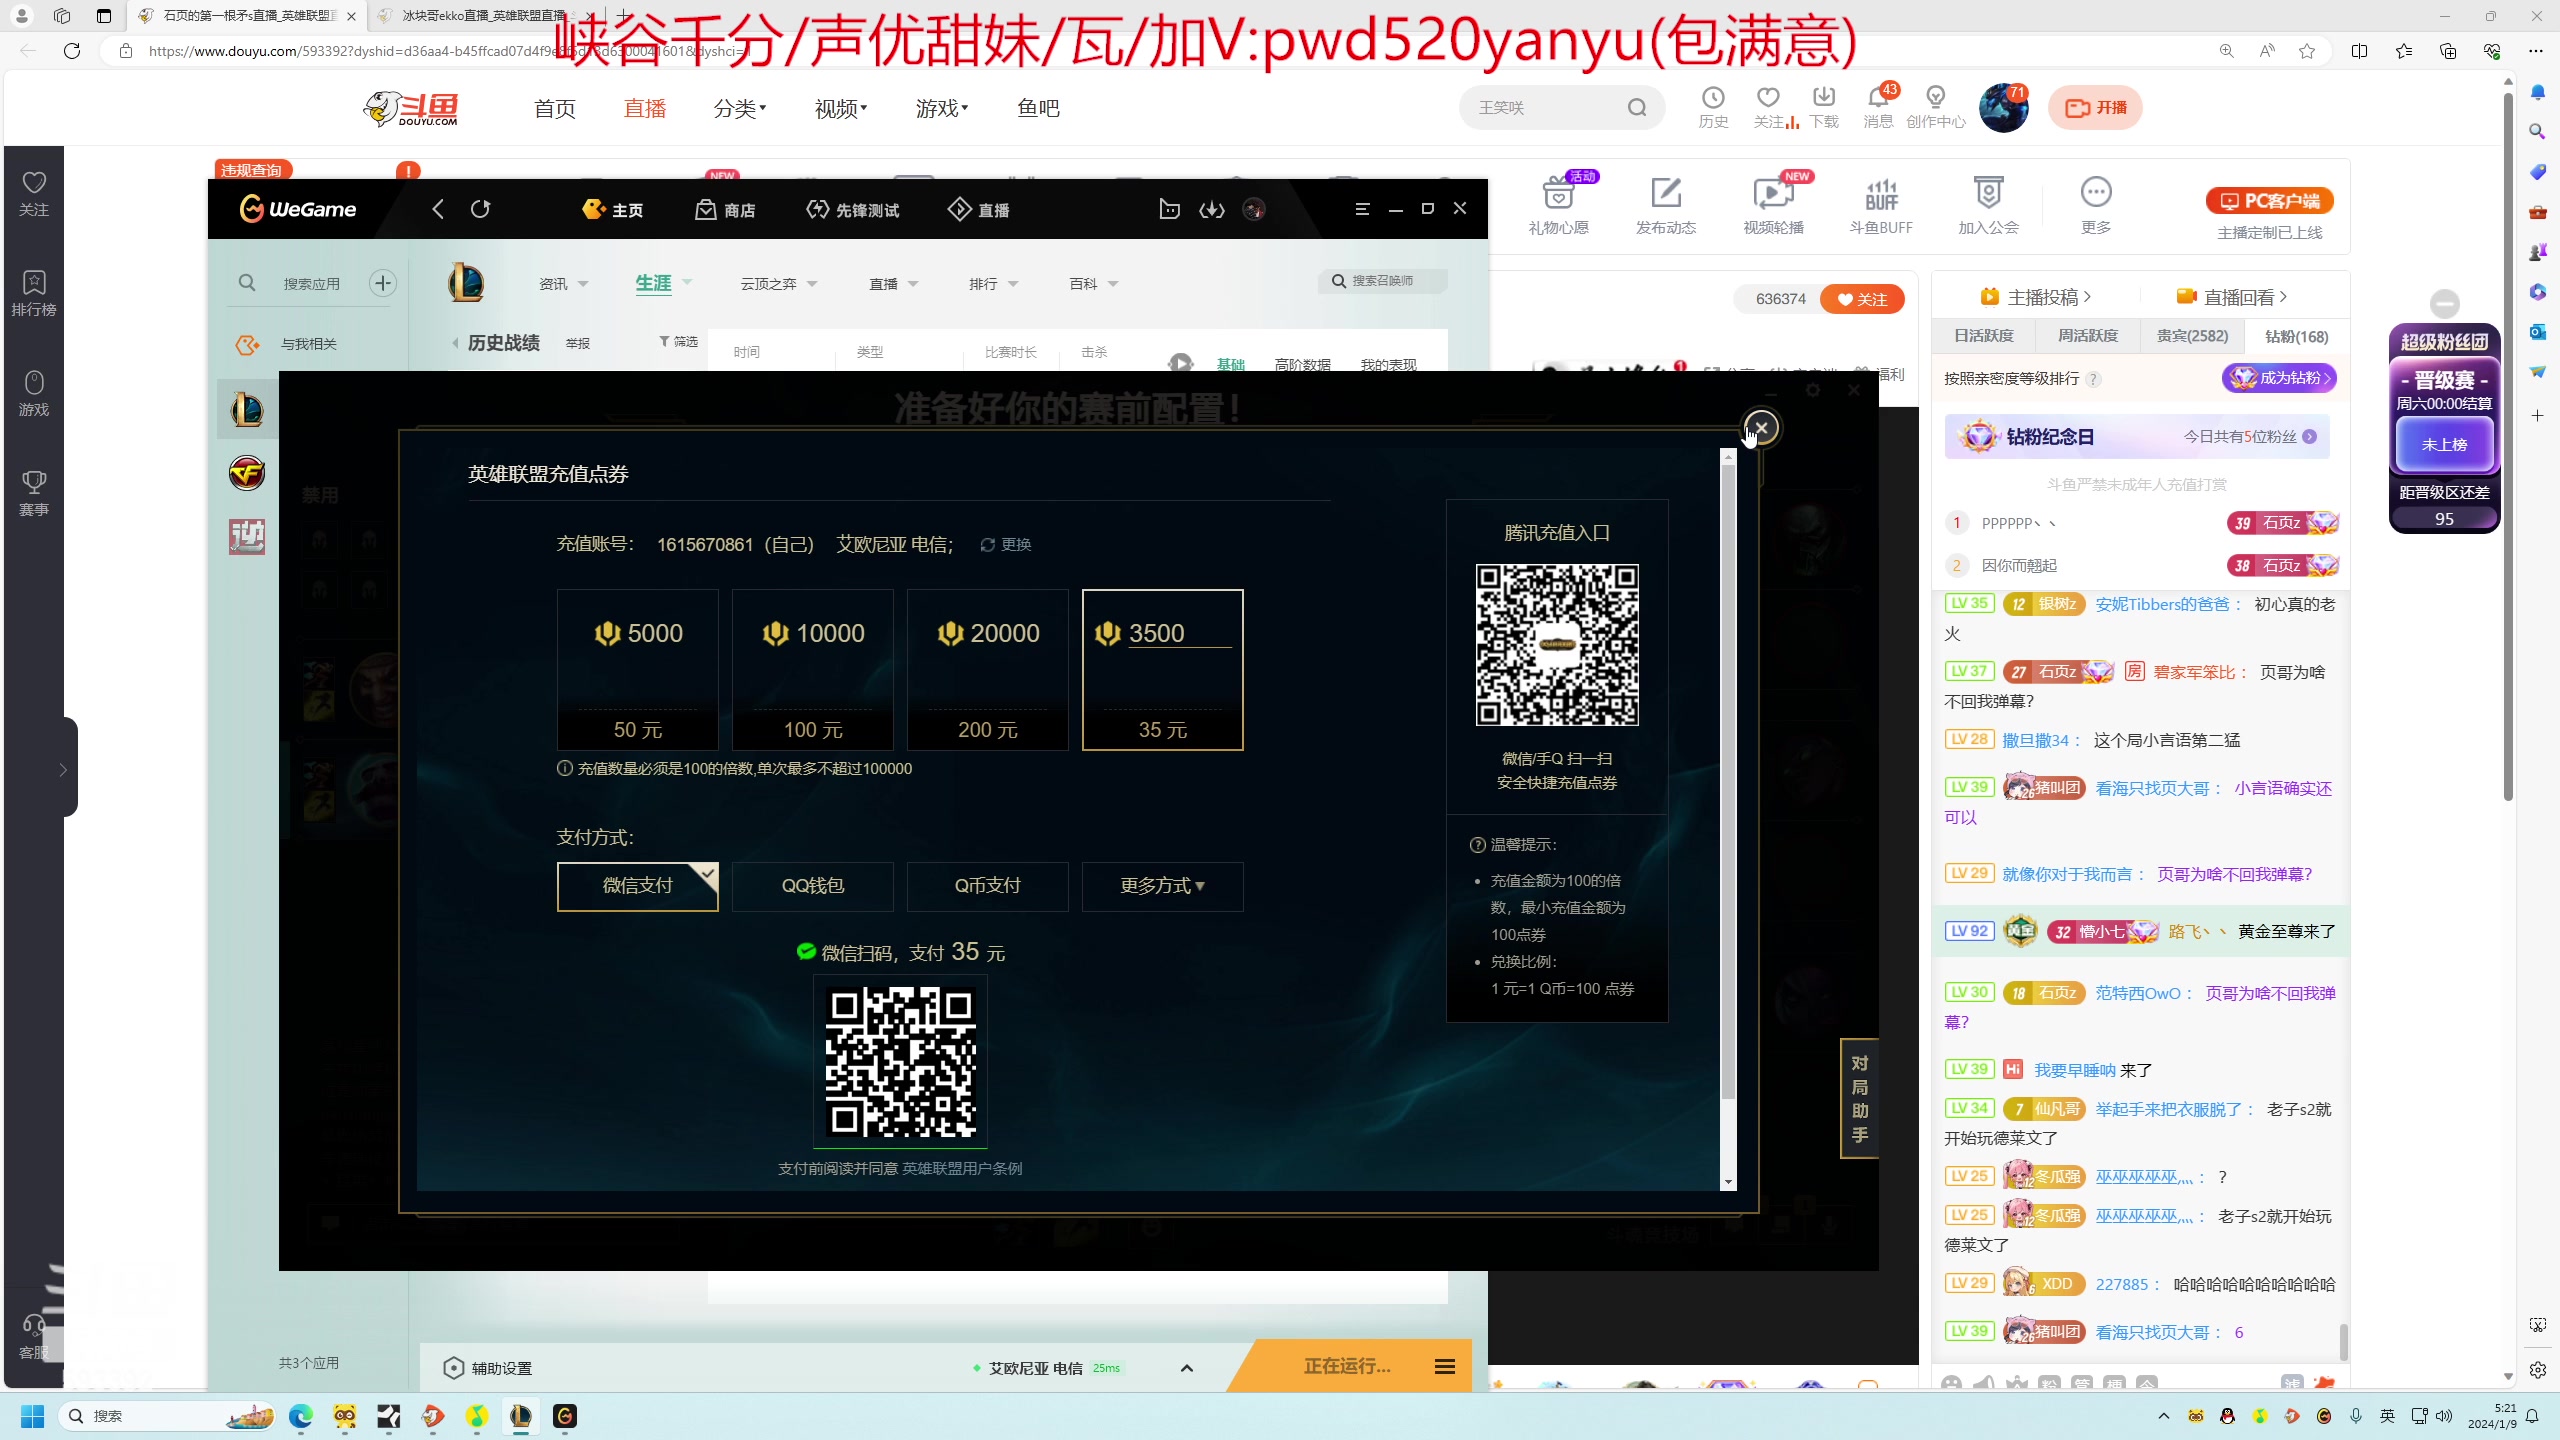Go back in WeGame navigation
Screen dimensions: 2560x1440
click(438, 209)
